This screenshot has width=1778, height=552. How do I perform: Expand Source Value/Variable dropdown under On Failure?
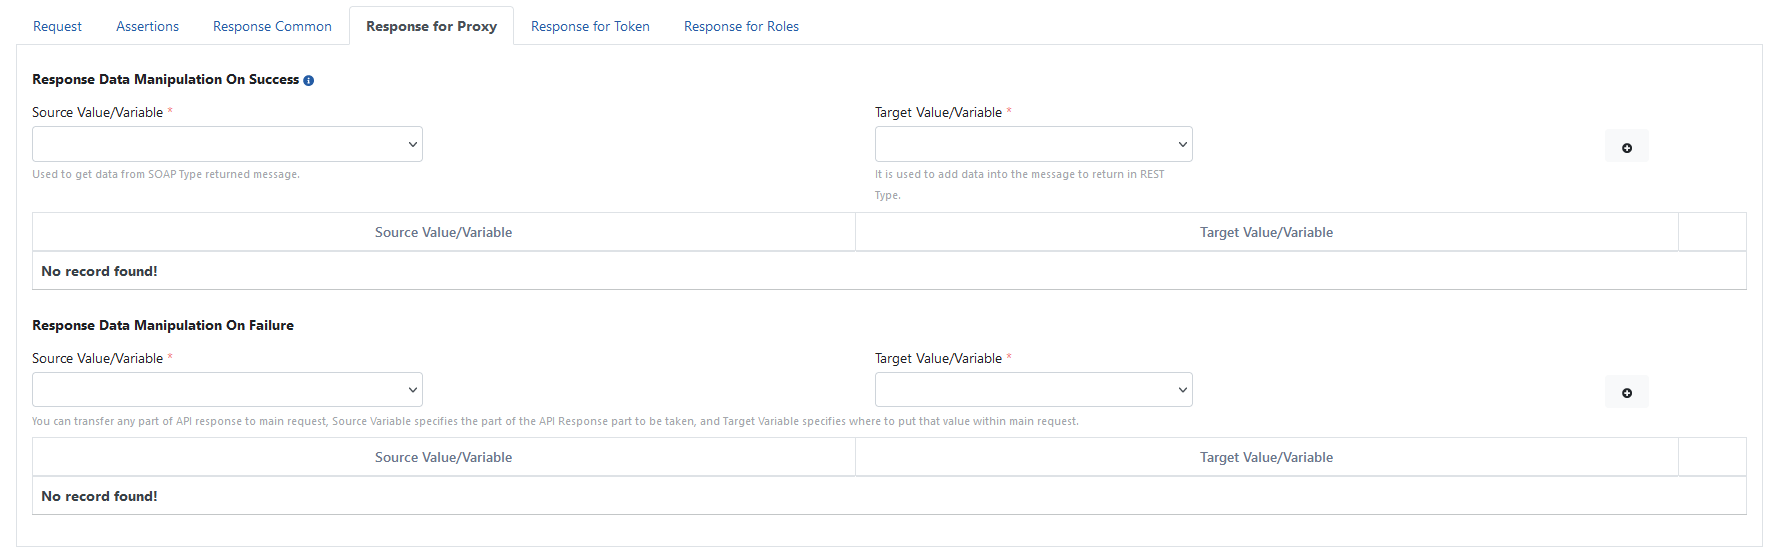pos(227,390)
